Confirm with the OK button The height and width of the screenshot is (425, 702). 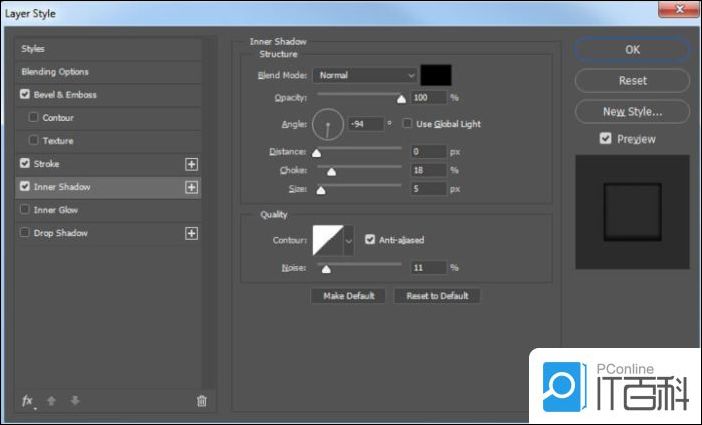632,50
